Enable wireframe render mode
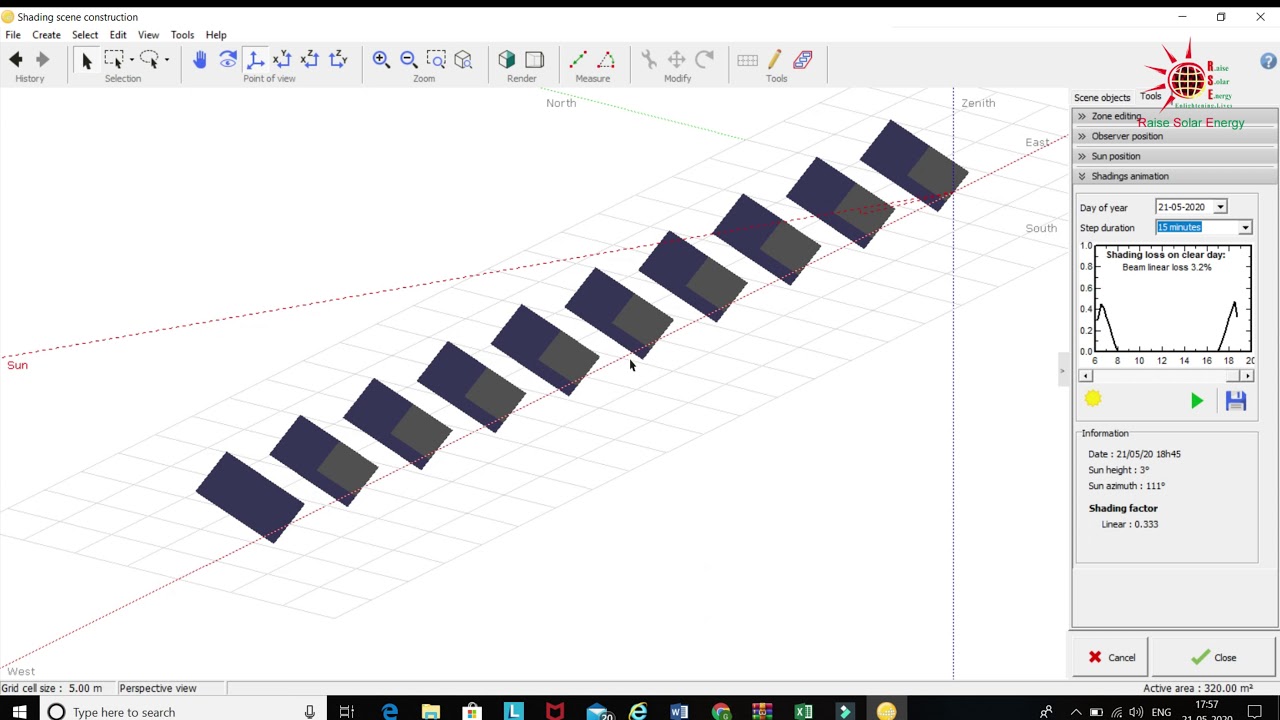This screenshot has width=1280, height=720. coord(534,60)
